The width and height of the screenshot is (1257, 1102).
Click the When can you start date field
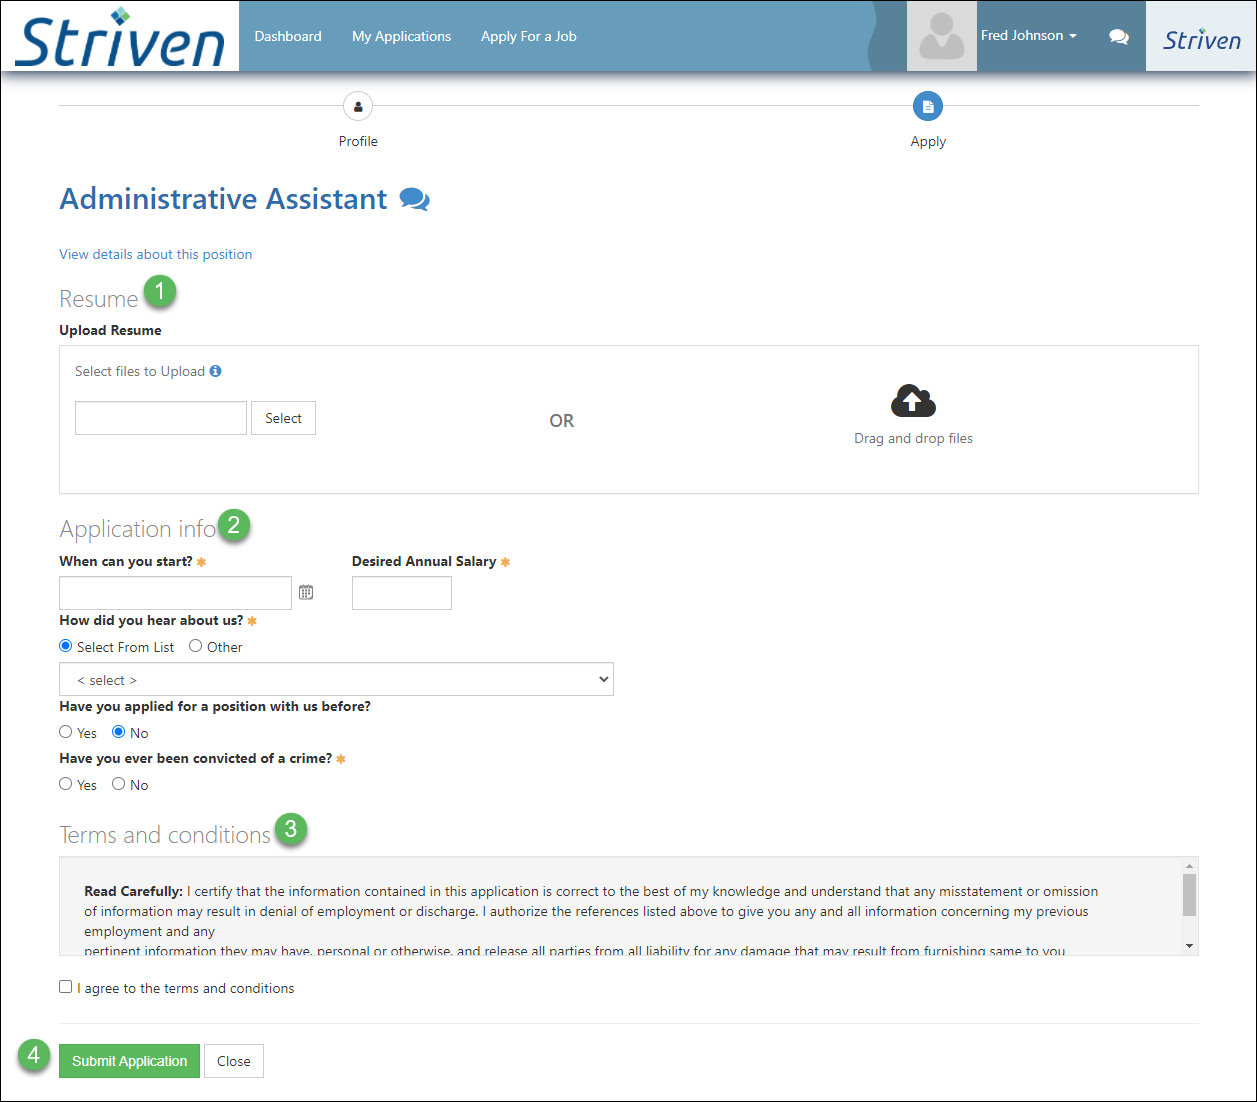click(176, 593)
